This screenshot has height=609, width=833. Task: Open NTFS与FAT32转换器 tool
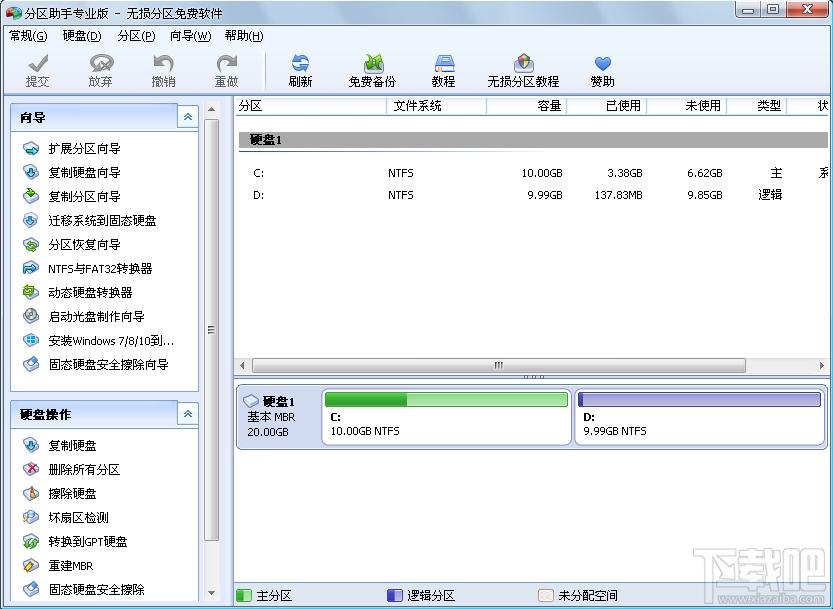coord(100,269)
